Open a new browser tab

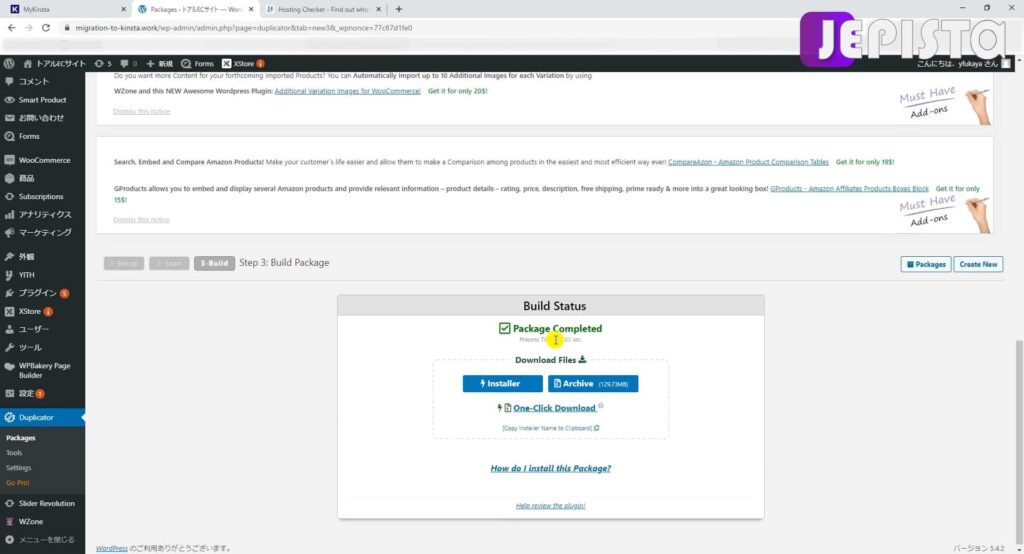[x=398, y=9]
